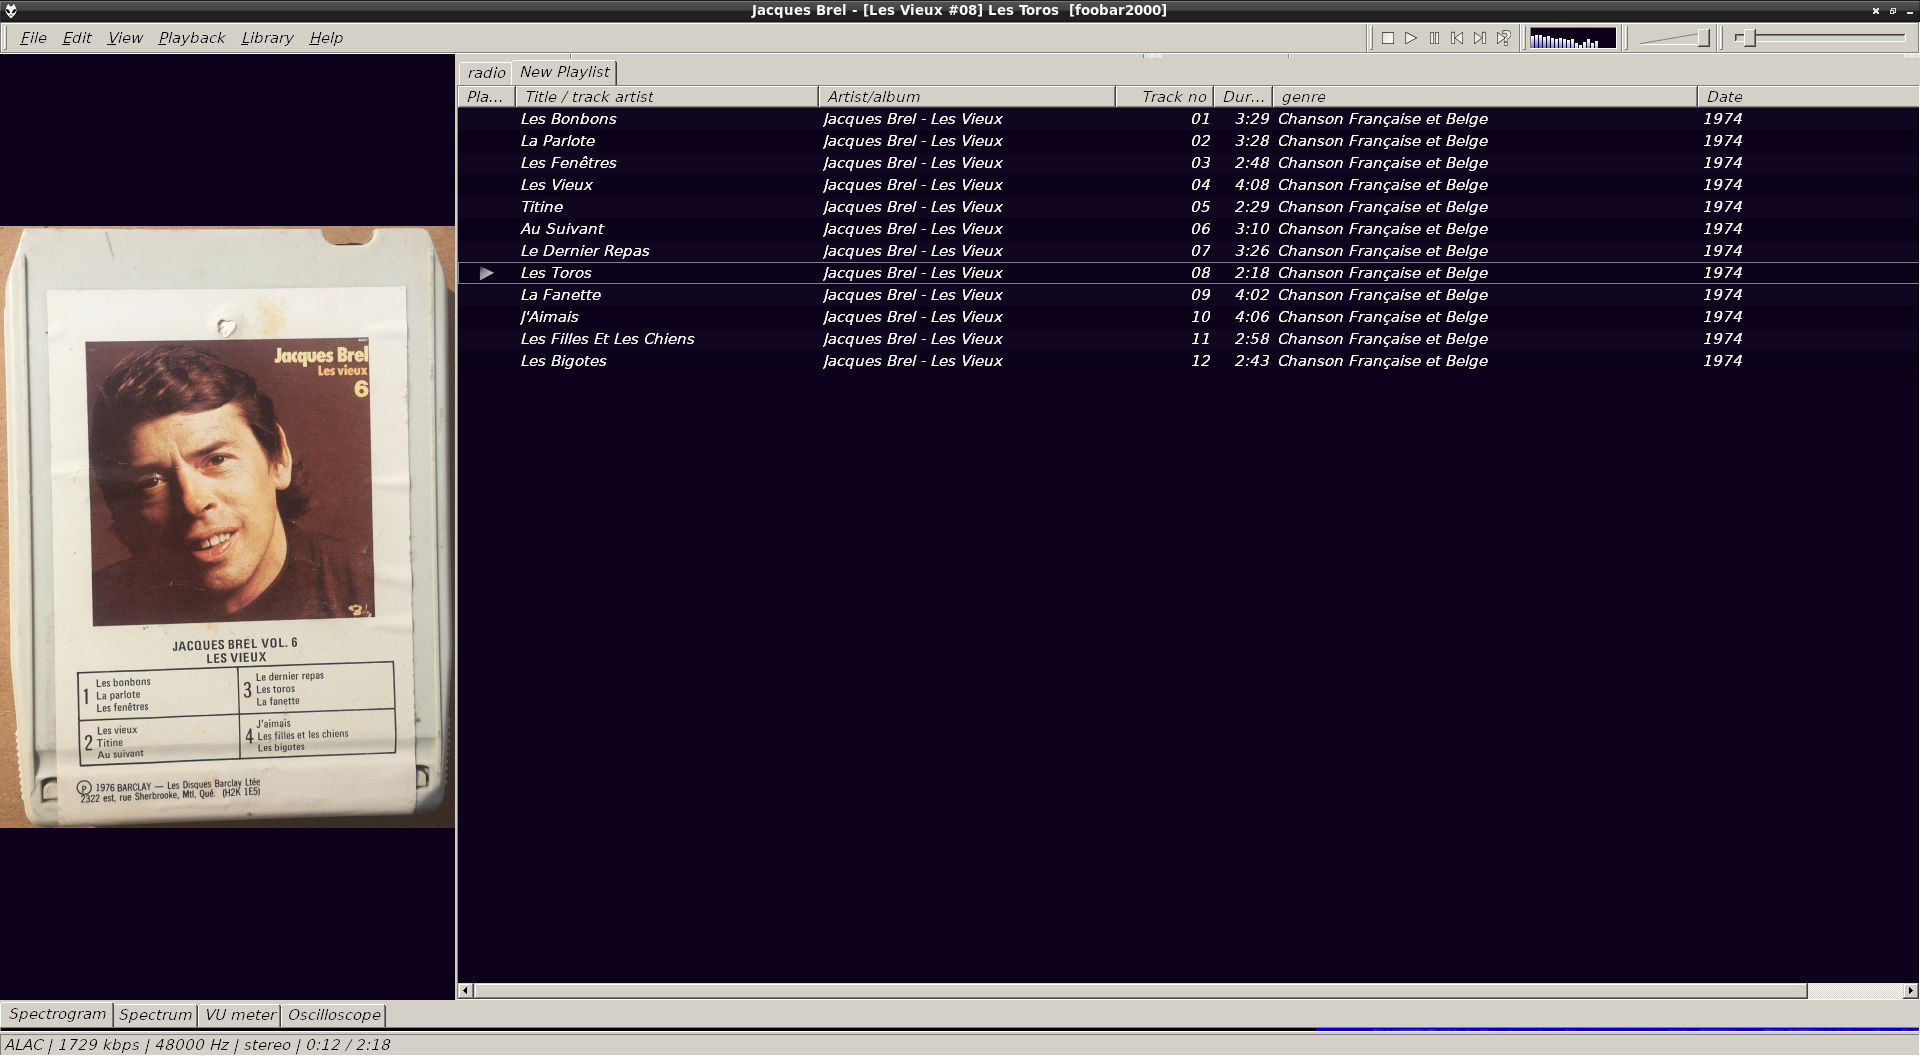
Task: Switch to the Oscilloscope tab
Action: coord(334,1015)
